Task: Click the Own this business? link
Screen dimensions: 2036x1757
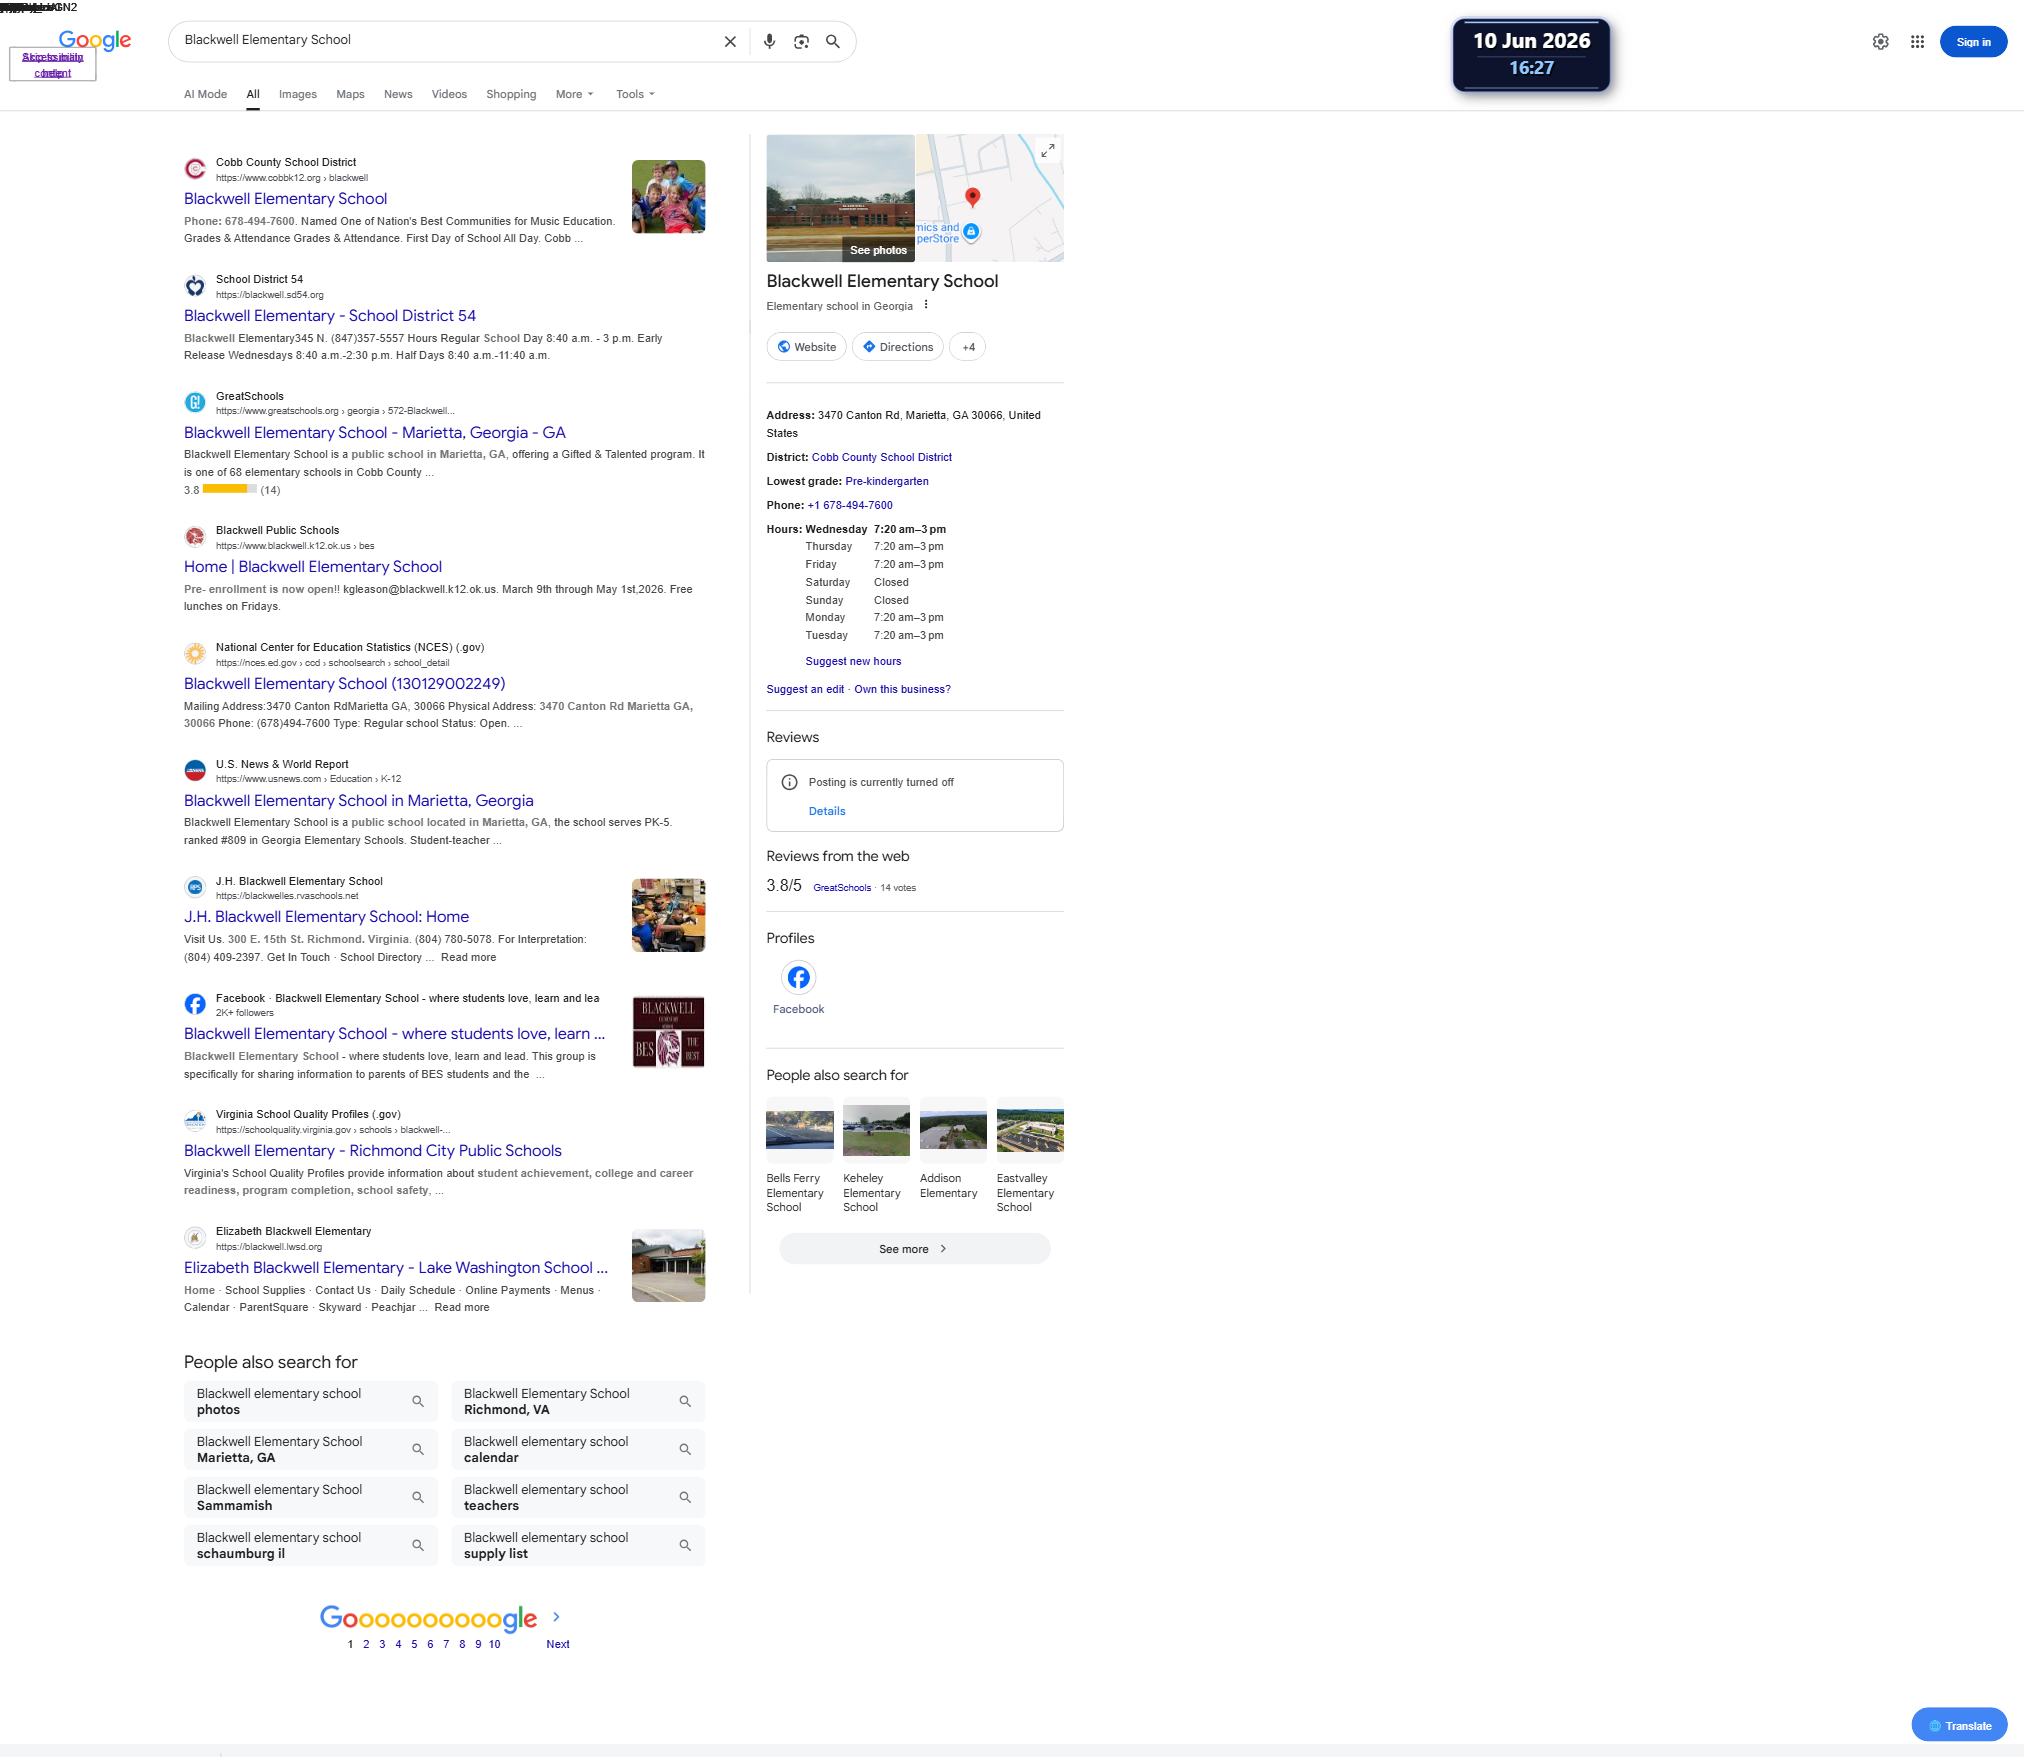Action: click(902, 689)
